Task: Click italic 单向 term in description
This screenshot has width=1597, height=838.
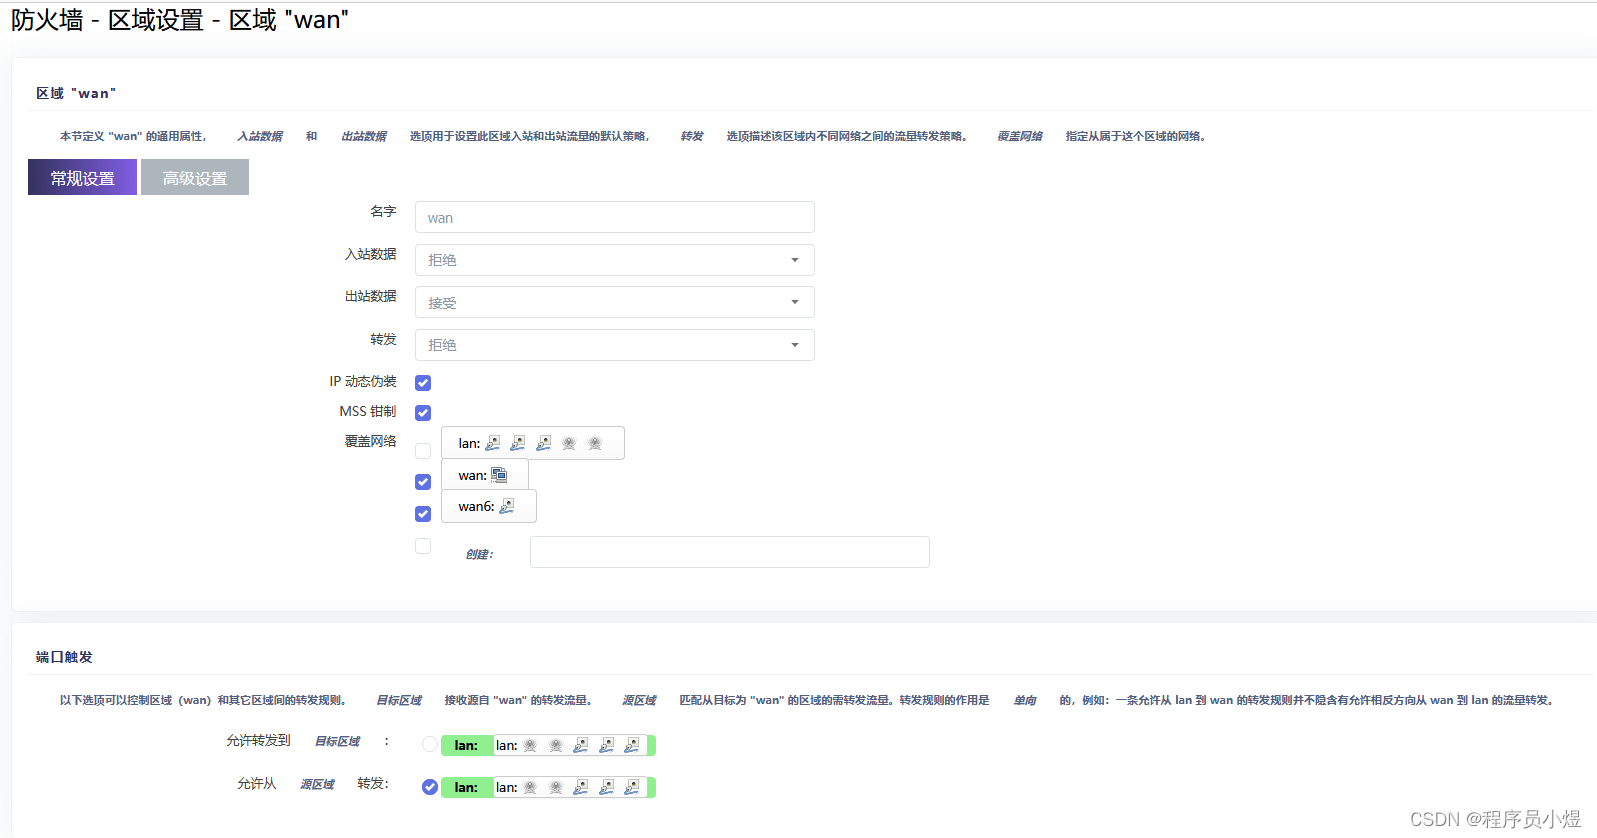Action: click(1025, 700)
